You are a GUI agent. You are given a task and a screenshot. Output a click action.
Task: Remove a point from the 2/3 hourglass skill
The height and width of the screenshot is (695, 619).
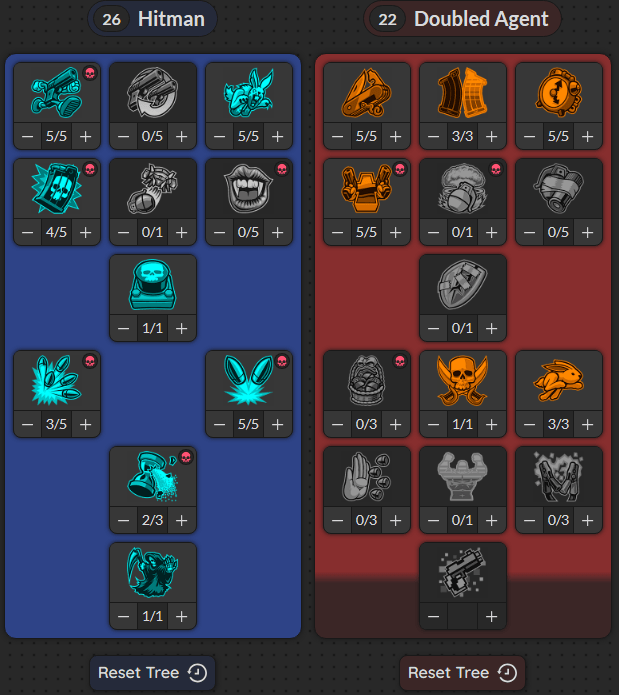[x=124, y=520]
